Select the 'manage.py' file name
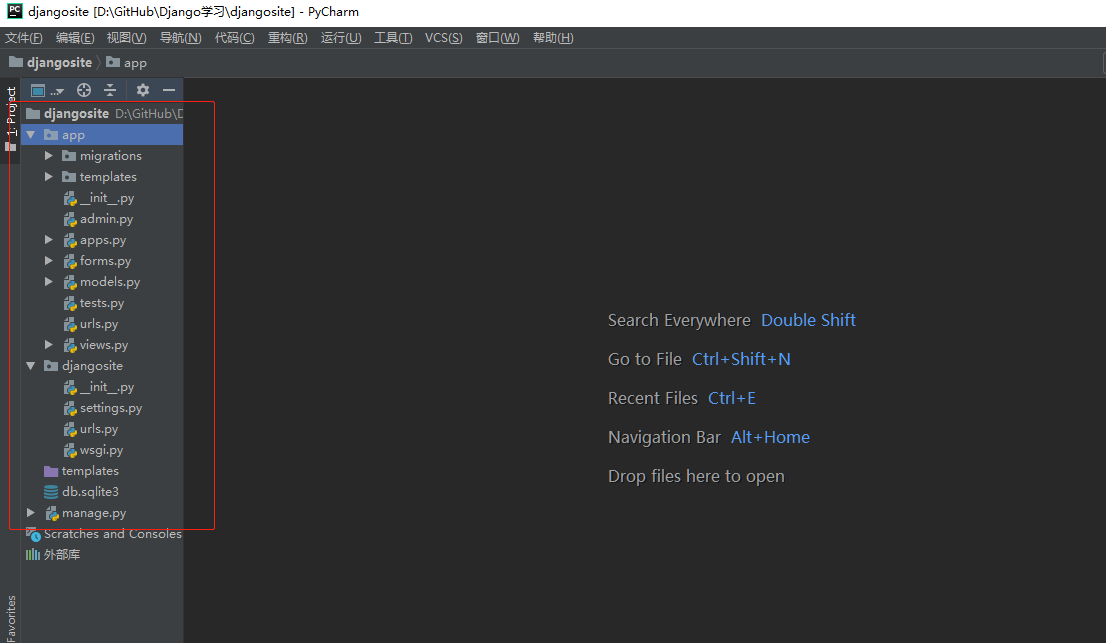The height and width of the screenshot is (643, 1106). (x=94, y=513)
